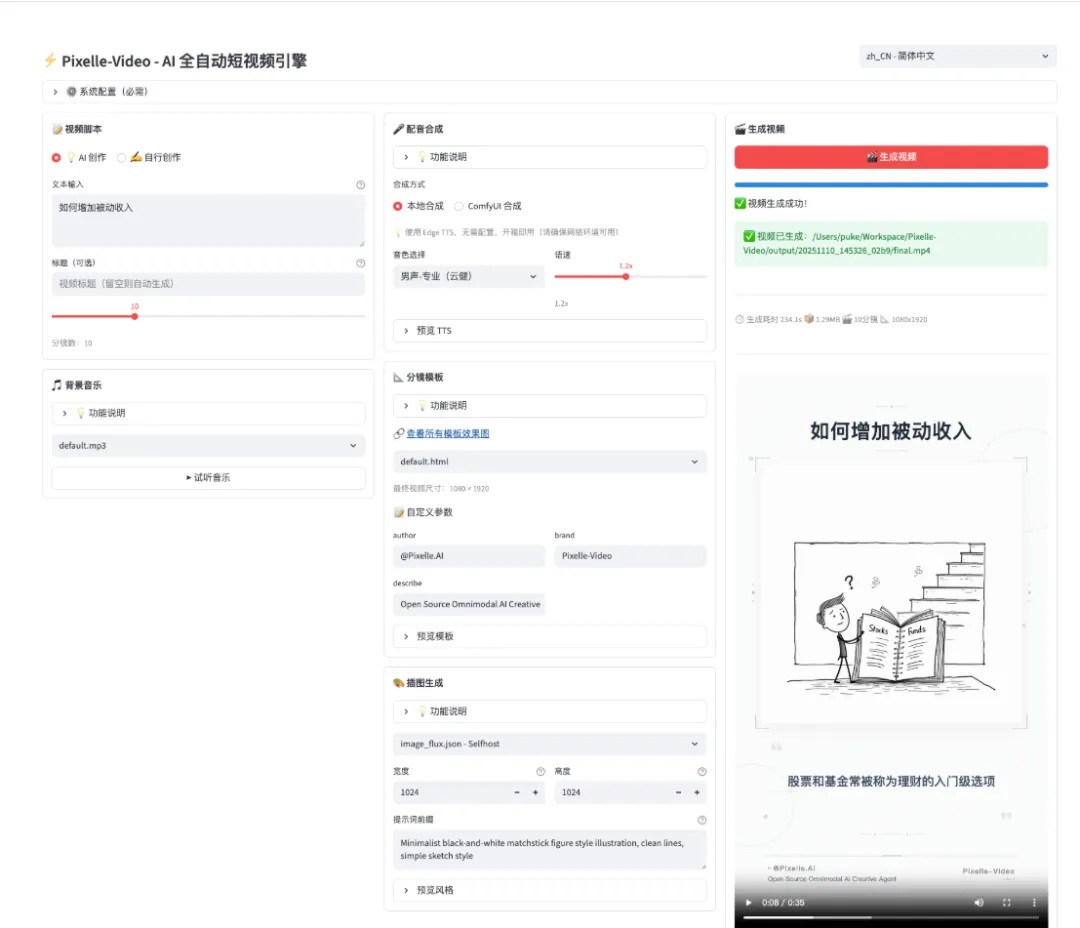Click the red 生成视频 button

[x=891, y=157]
